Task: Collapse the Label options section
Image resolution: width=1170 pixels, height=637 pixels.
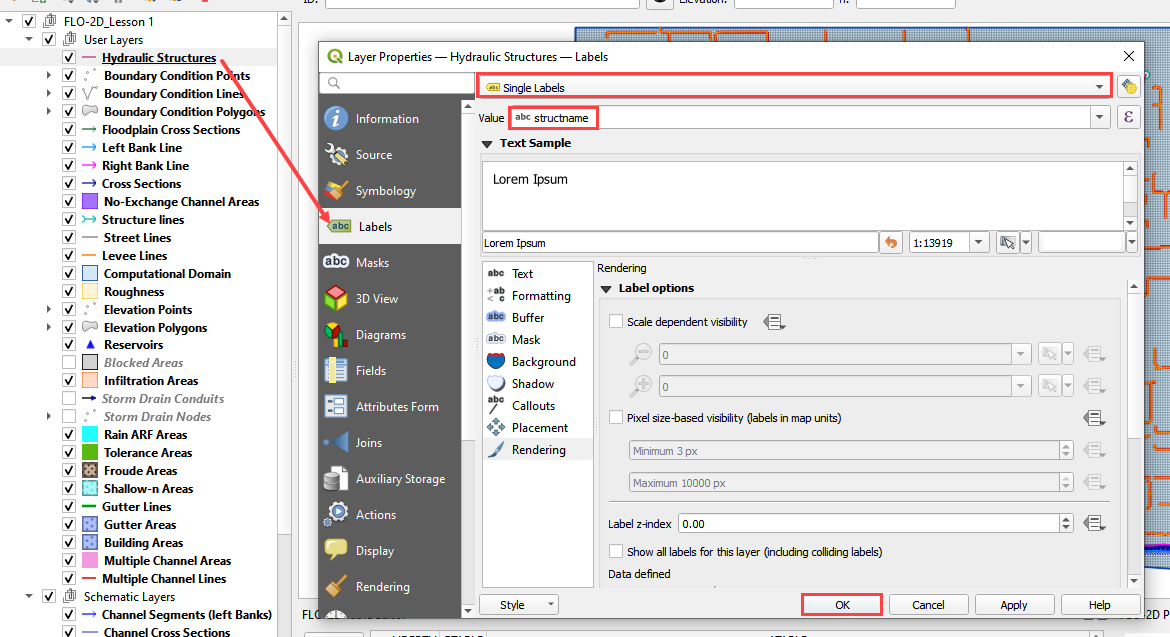Action: tap(606, 288)
